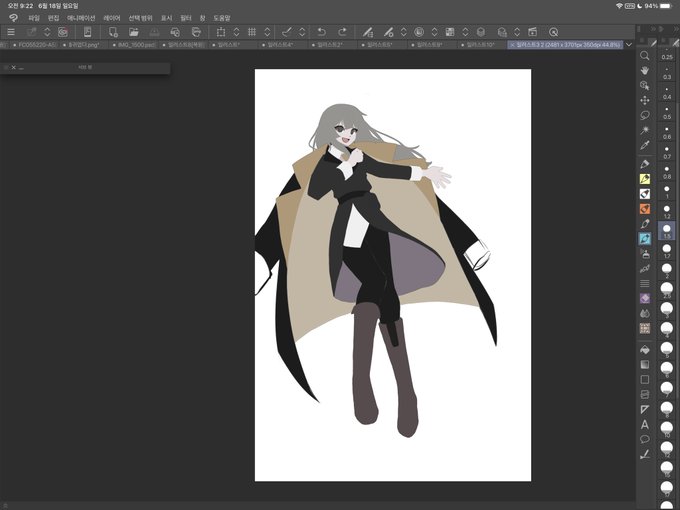Choose the Lasso selection tool
This screenshot has height=510, width=680.
point(645,115)
